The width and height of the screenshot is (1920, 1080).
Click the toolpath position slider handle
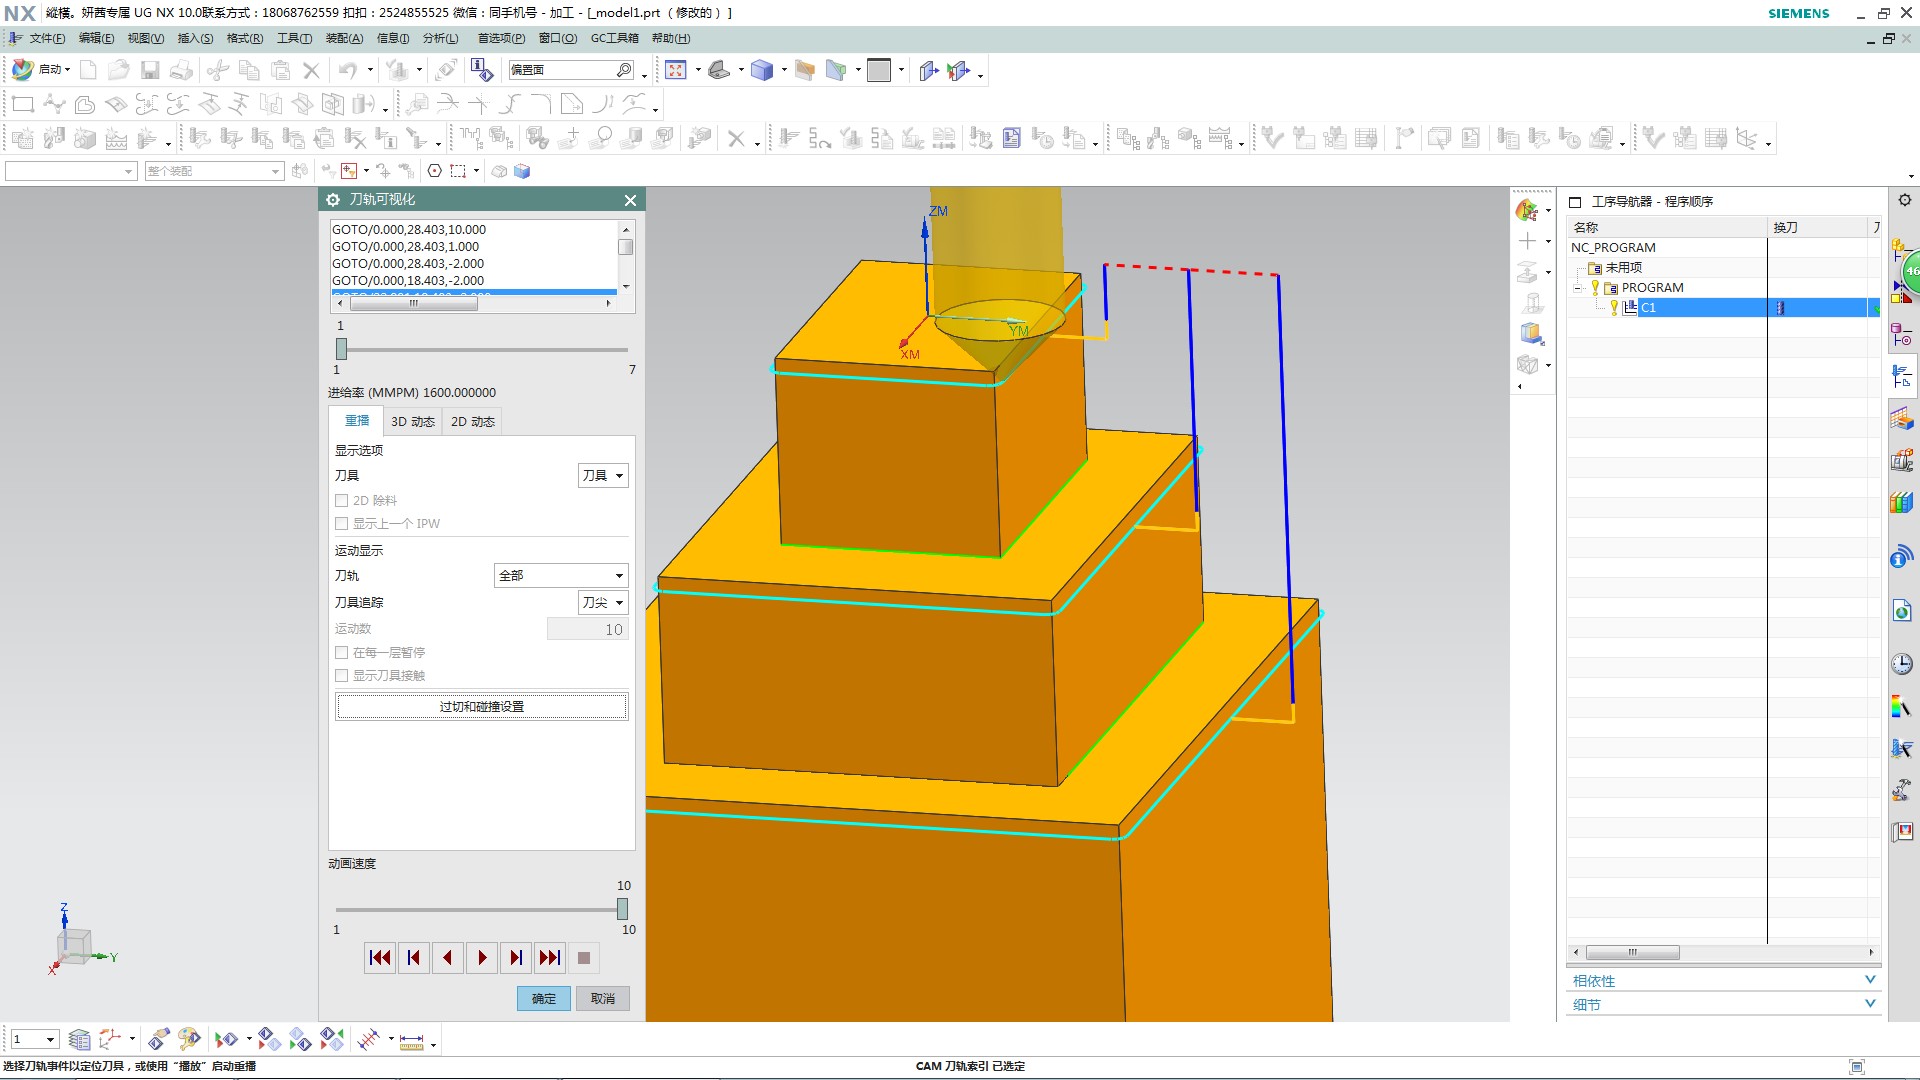pos(341,349)
